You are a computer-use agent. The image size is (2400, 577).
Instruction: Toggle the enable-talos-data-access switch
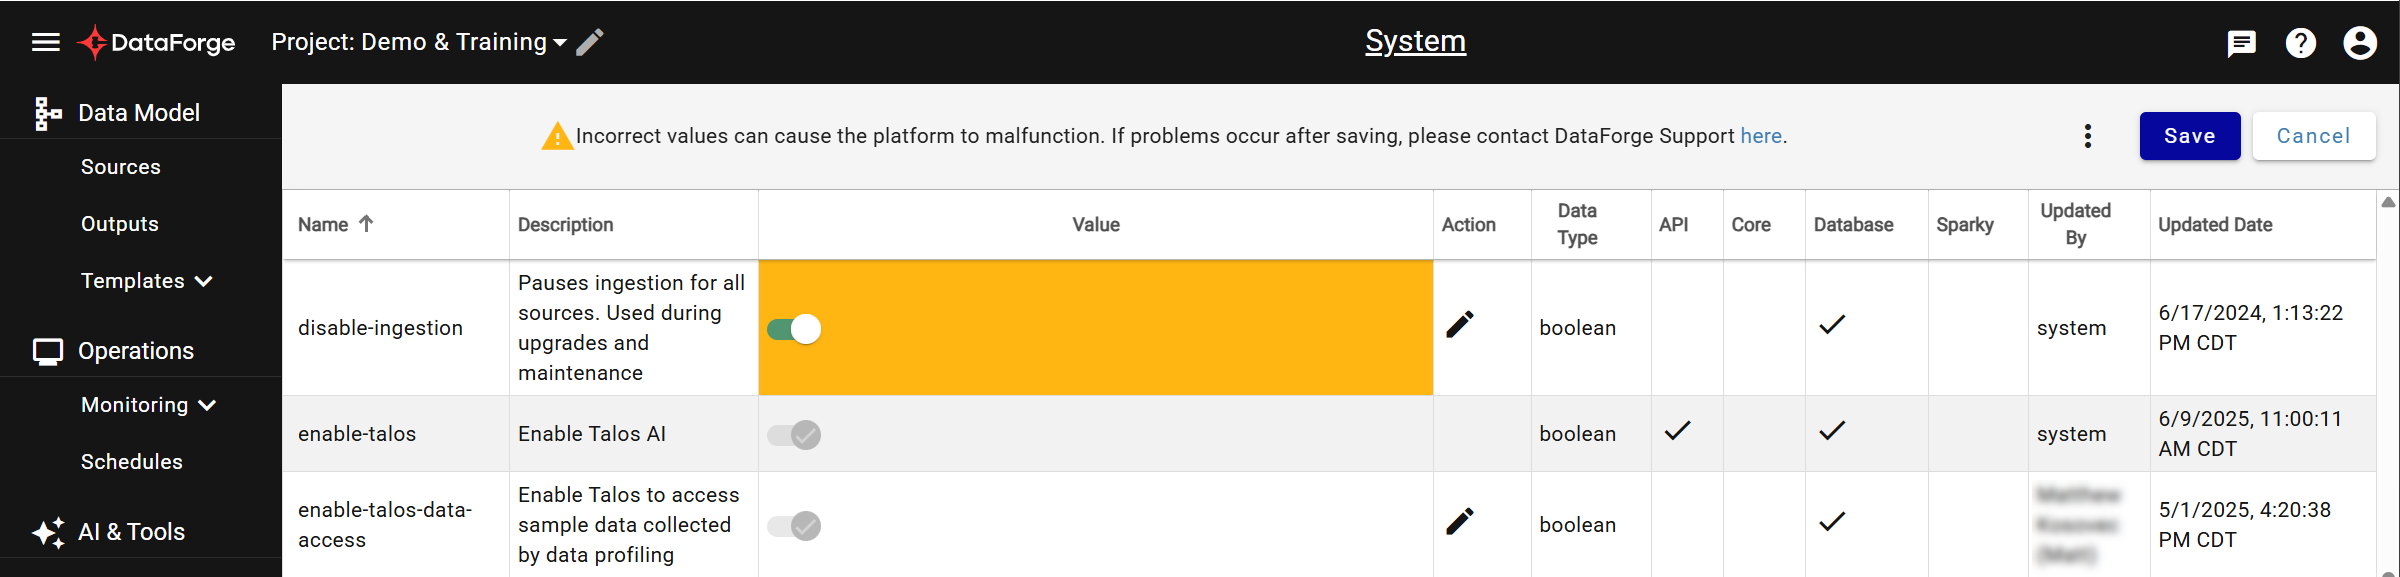pyautogui.click(x=794, y=526)
